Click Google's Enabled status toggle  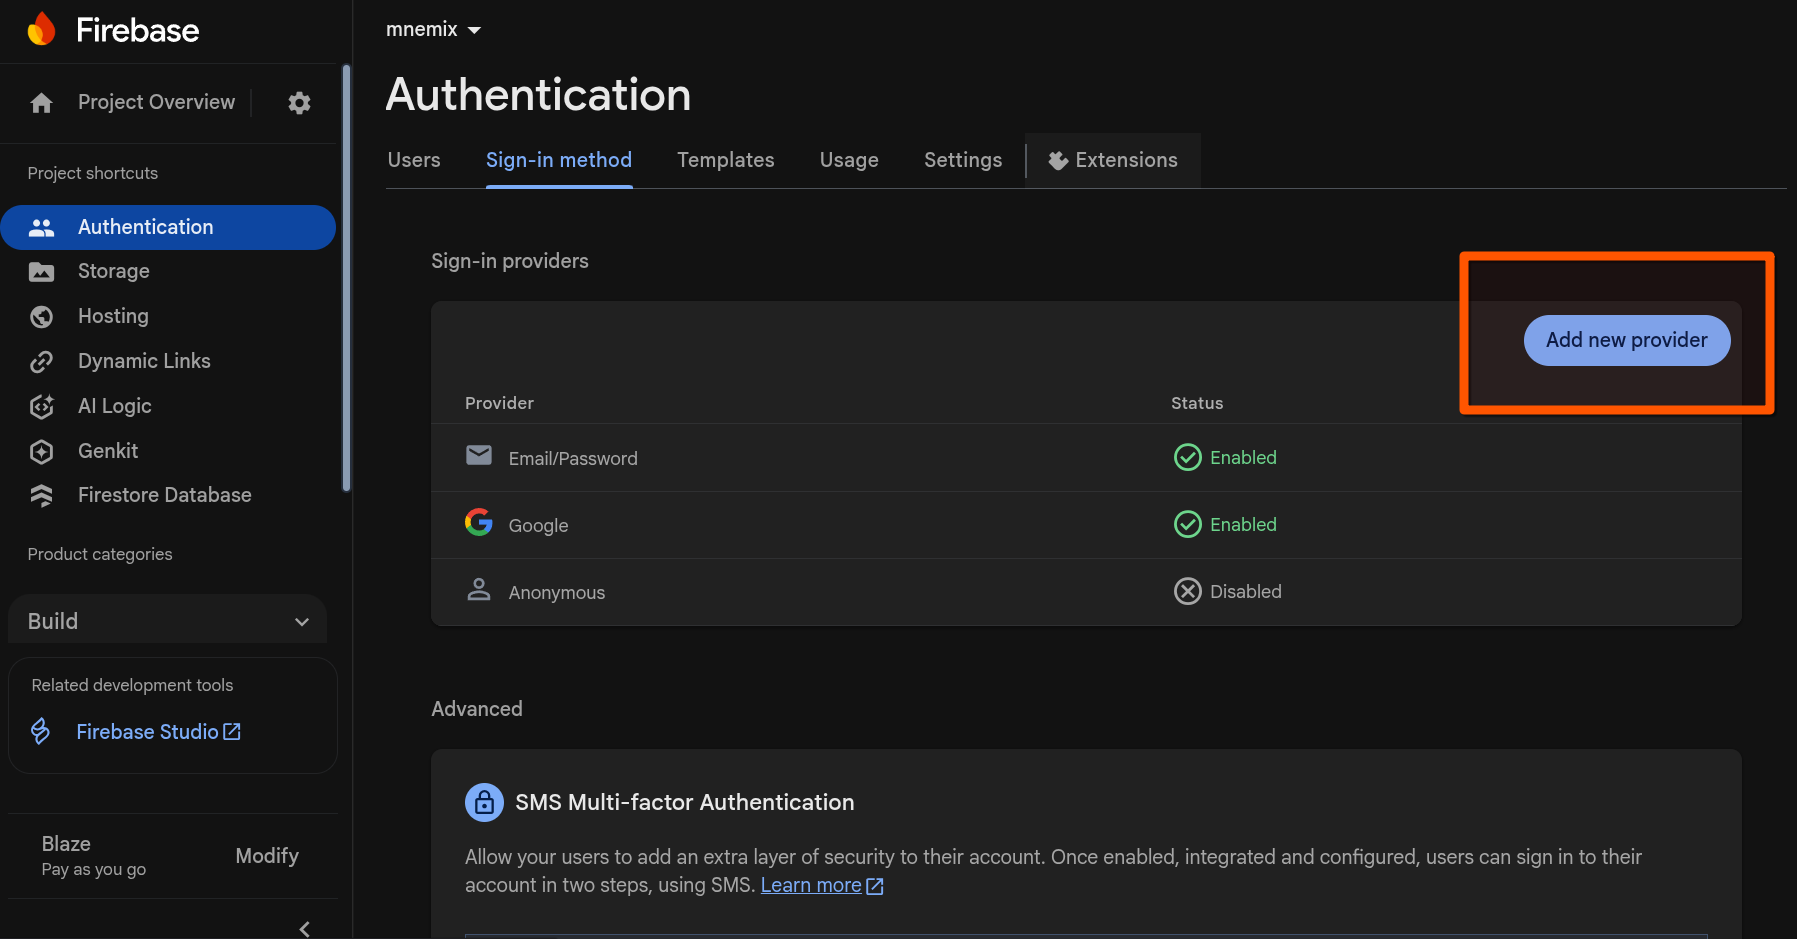pos(1224,524)
